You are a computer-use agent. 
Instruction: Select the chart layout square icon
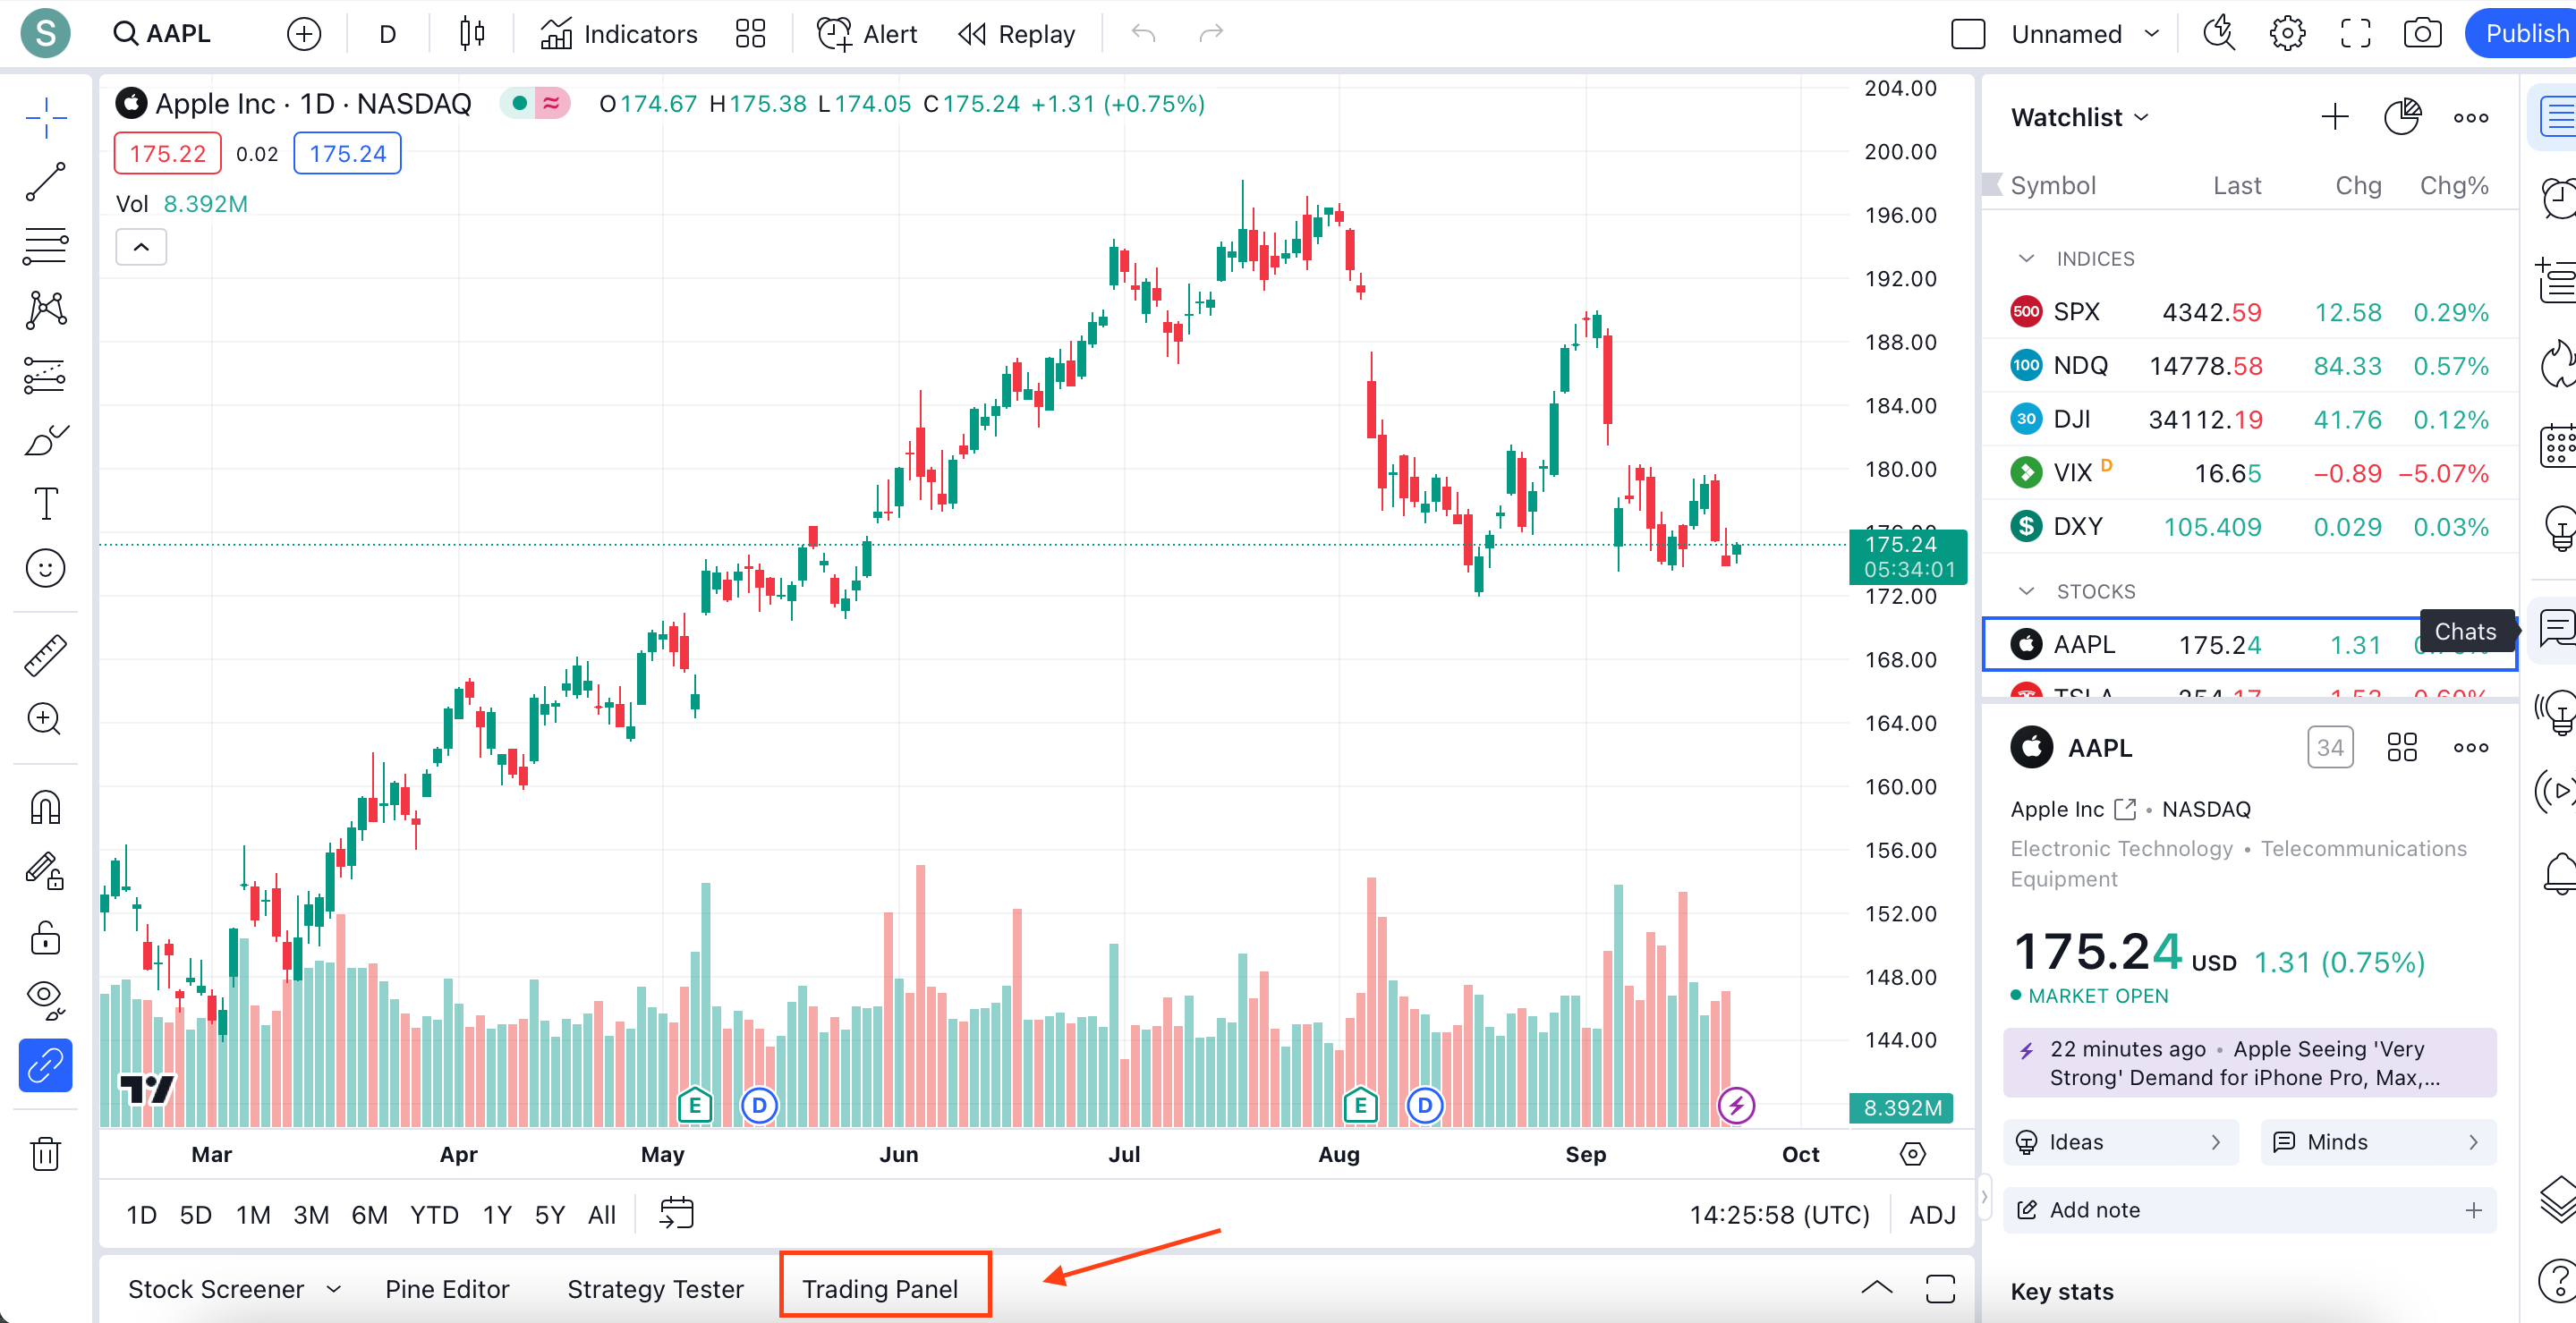pyautogui.click(x=1967, y=34)
